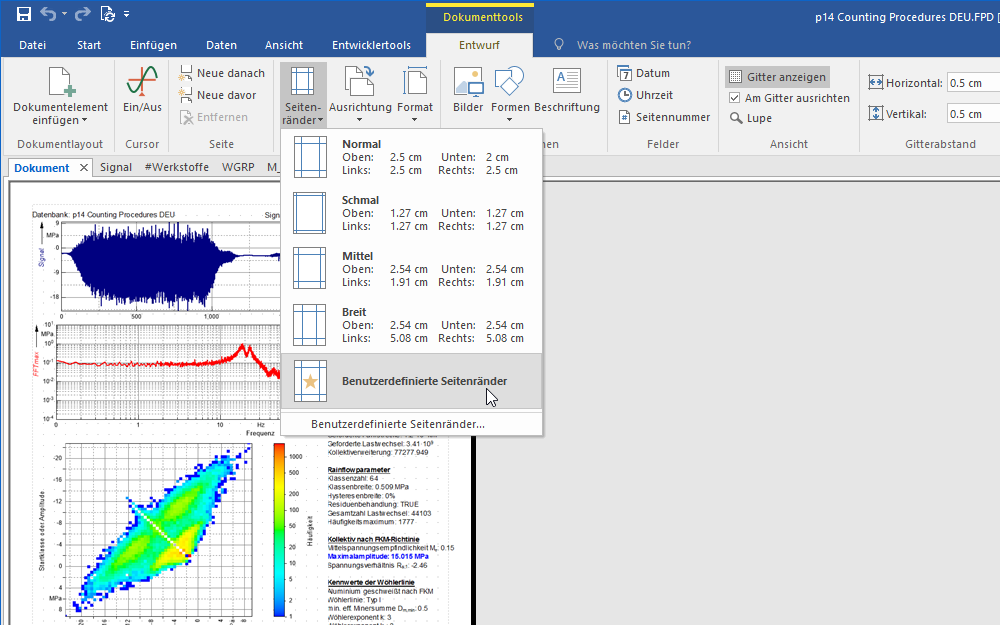The width and height of the screenshot is (1000, 625).
Task: Click the red FFT frequency chart
Action: (x=168, y=372)
